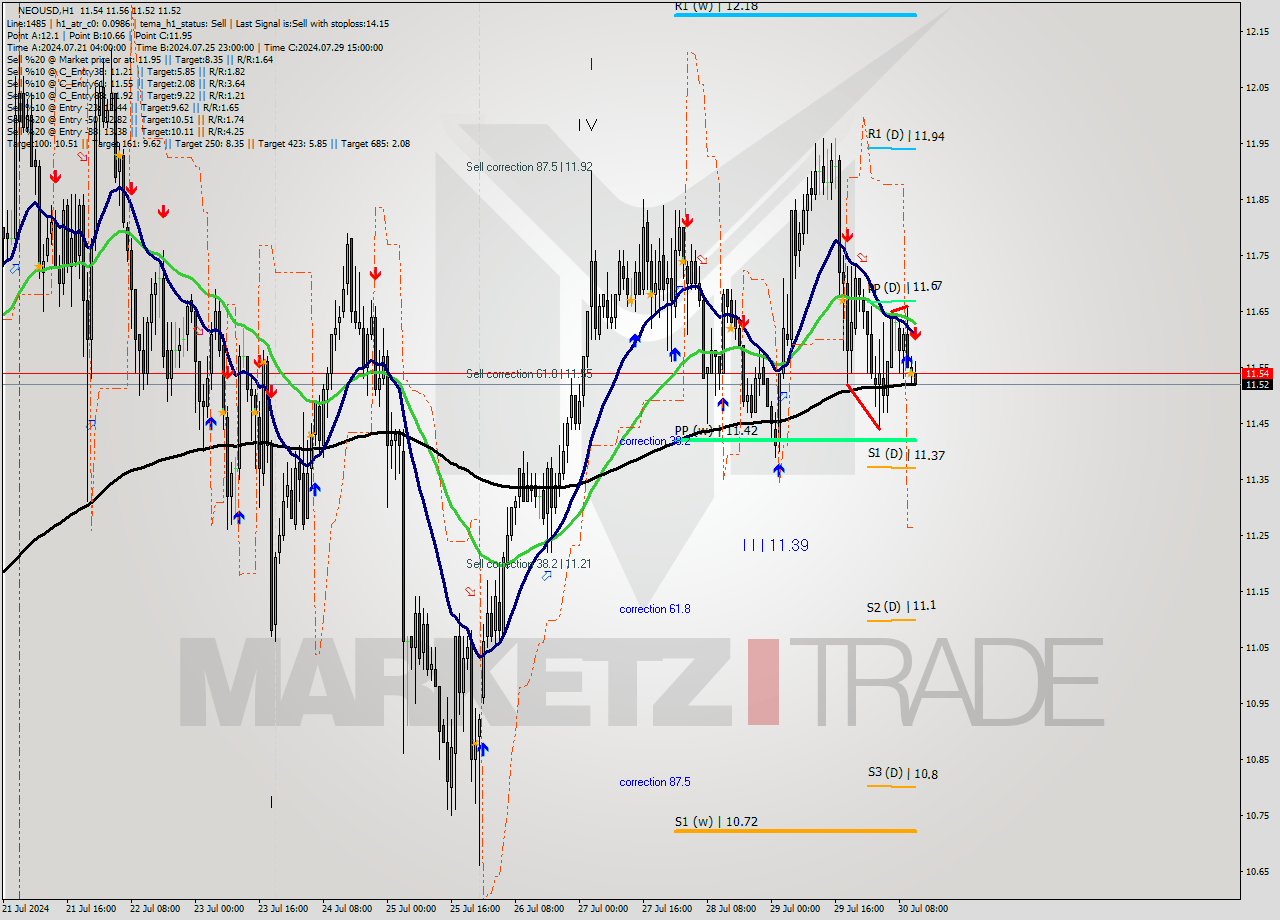The width and height of the screenshot is (1280, 920).
Task: Click the 11.95 price axis value
Action: 1258,144
